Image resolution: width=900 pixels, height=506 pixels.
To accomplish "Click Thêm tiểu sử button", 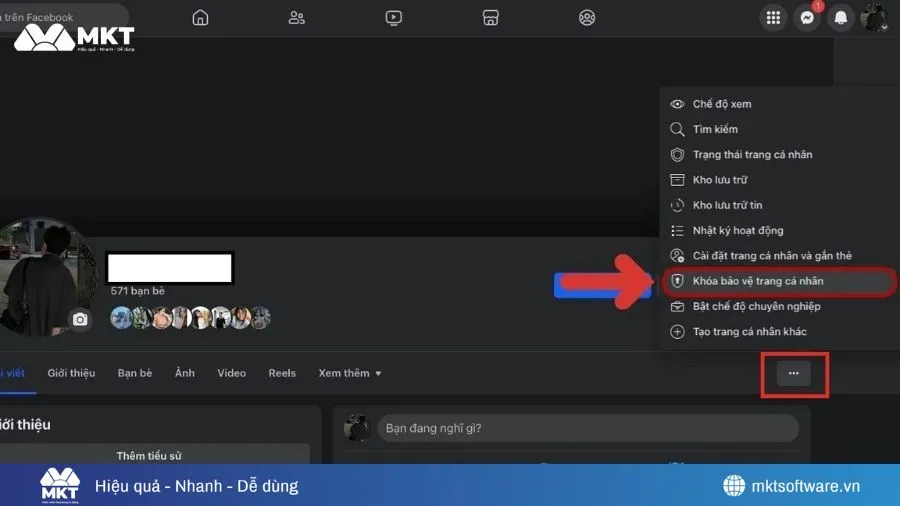I will [149, 456].
